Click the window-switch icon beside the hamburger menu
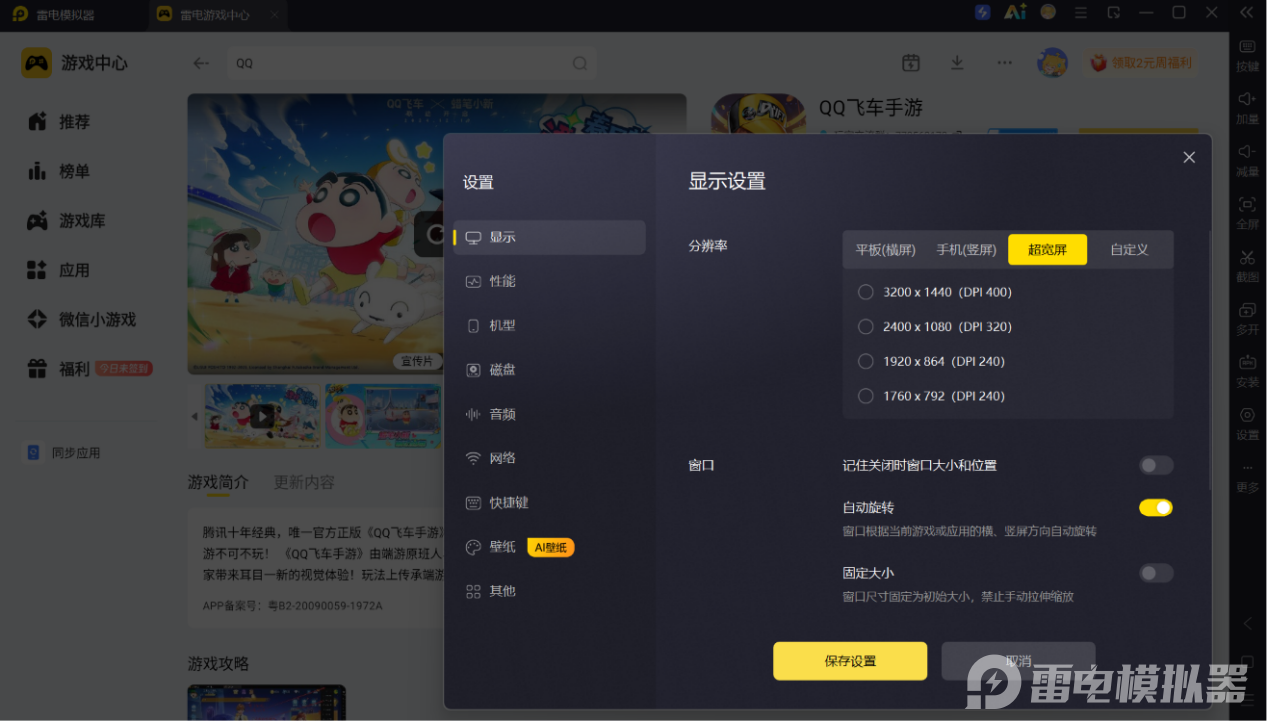Screen dimensions: 1267x721 tap(1114, 12)
